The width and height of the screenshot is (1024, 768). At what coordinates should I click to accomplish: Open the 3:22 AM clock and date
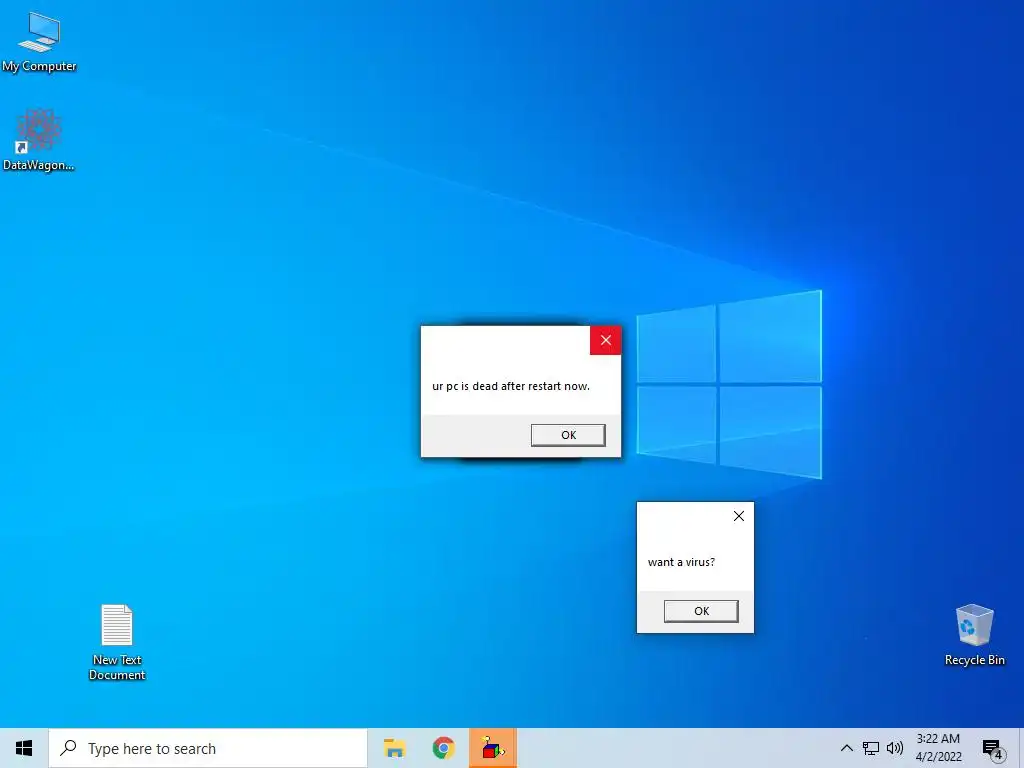[938, 748]
